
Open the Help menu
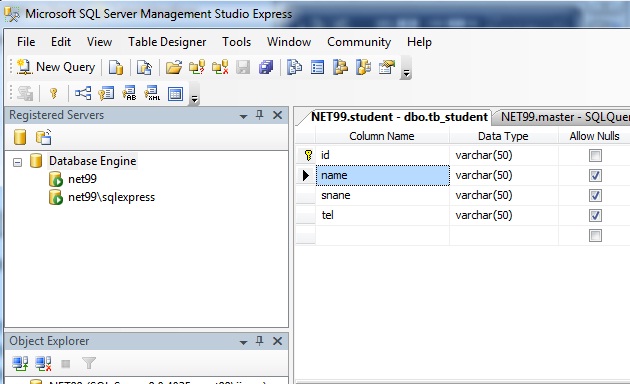419,42
